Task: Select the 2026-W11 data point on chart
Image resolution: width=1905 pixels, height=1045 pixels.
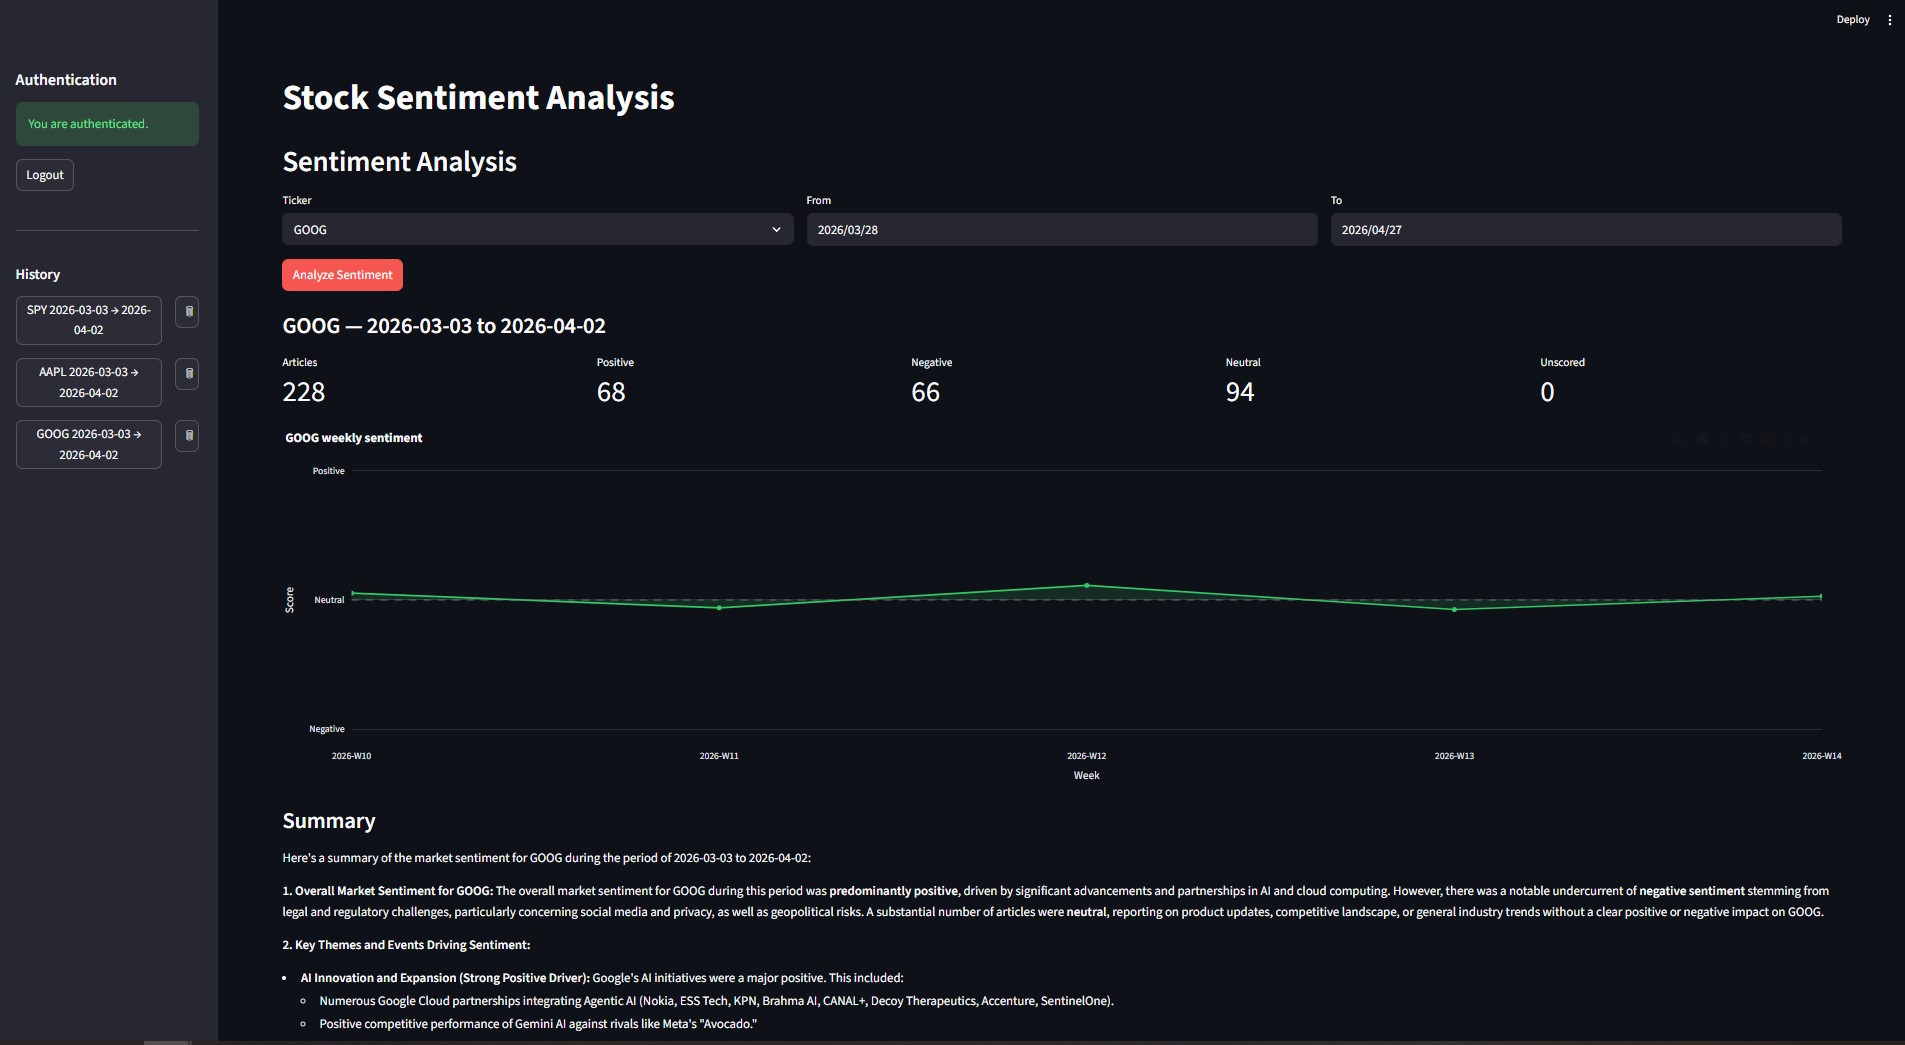Action: pyautogui.click(x=719, y=608)
